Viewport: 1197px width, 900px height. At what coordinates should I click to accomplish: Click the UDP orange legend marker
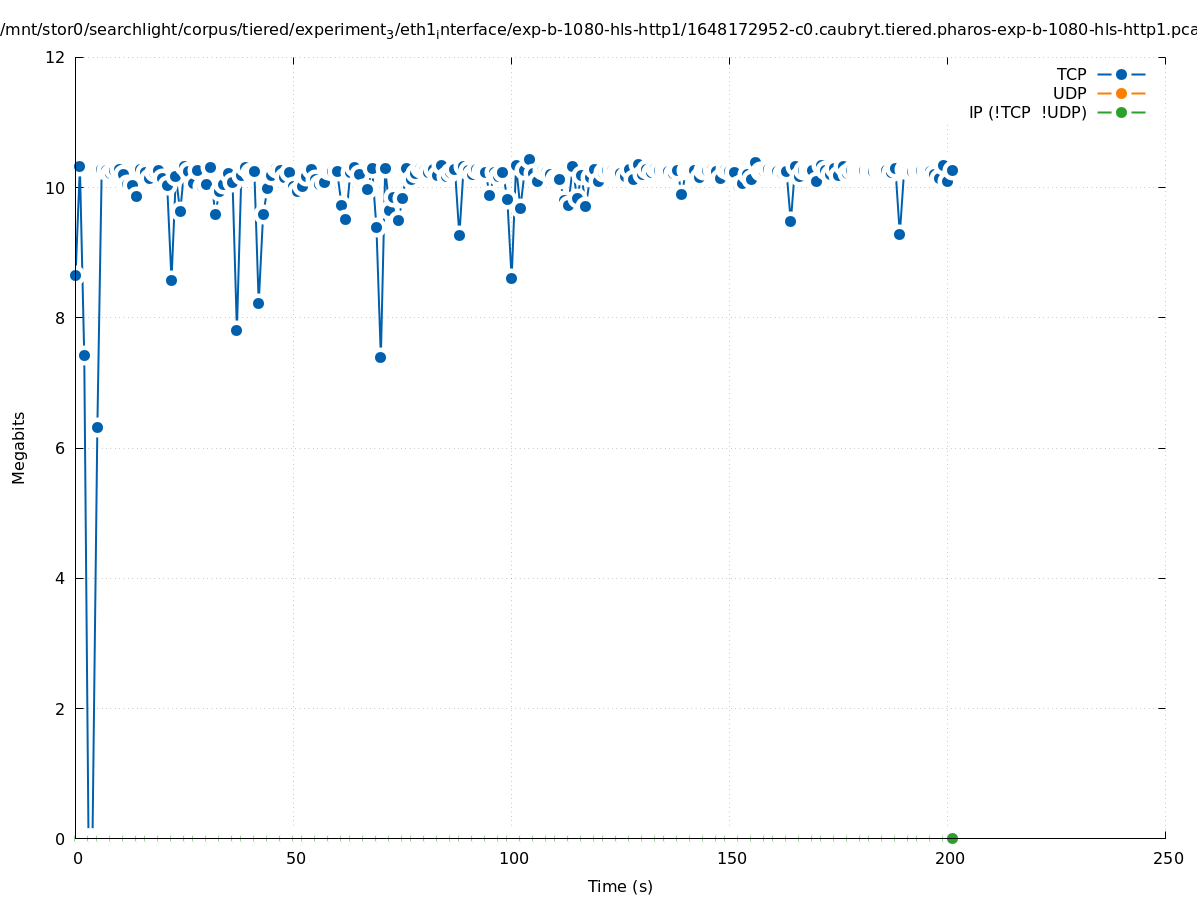pyautogui.click(x=1121, y=93)
